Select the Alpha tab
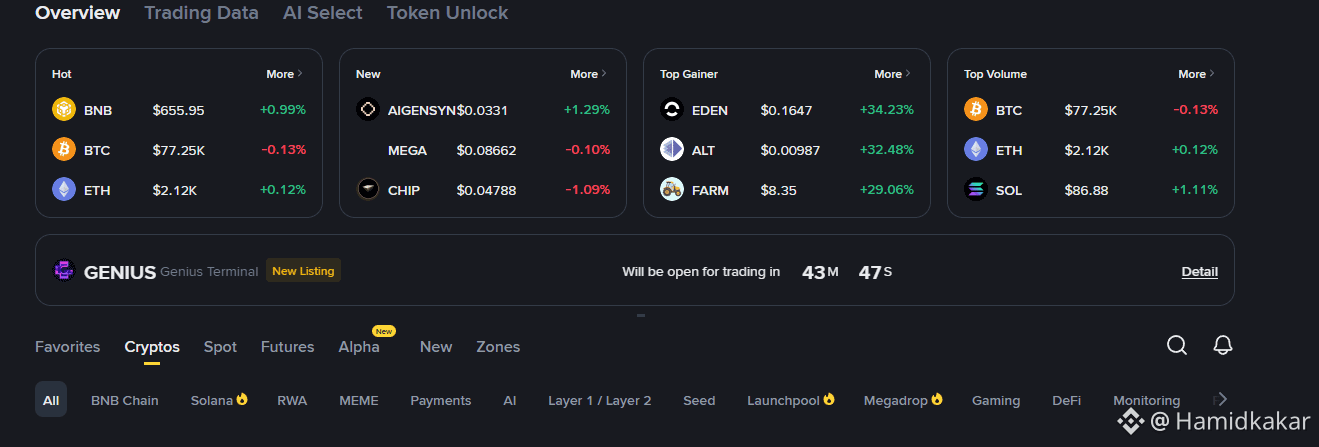This screenshot has height=447, width=1319. click(x=359, y=347)
